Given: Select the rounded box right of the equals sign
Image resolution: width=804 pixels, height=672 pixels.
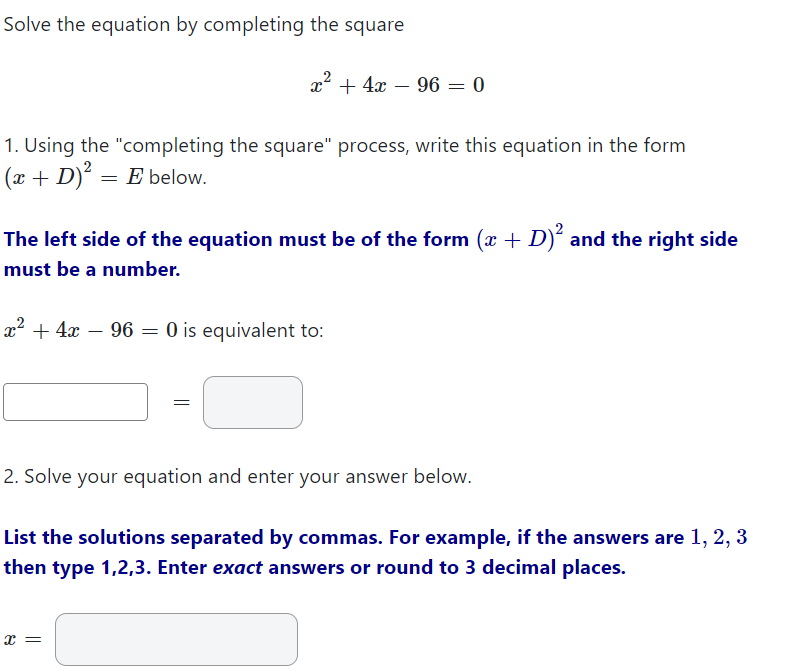Looking at the screenshot, I should pos(252,402).
